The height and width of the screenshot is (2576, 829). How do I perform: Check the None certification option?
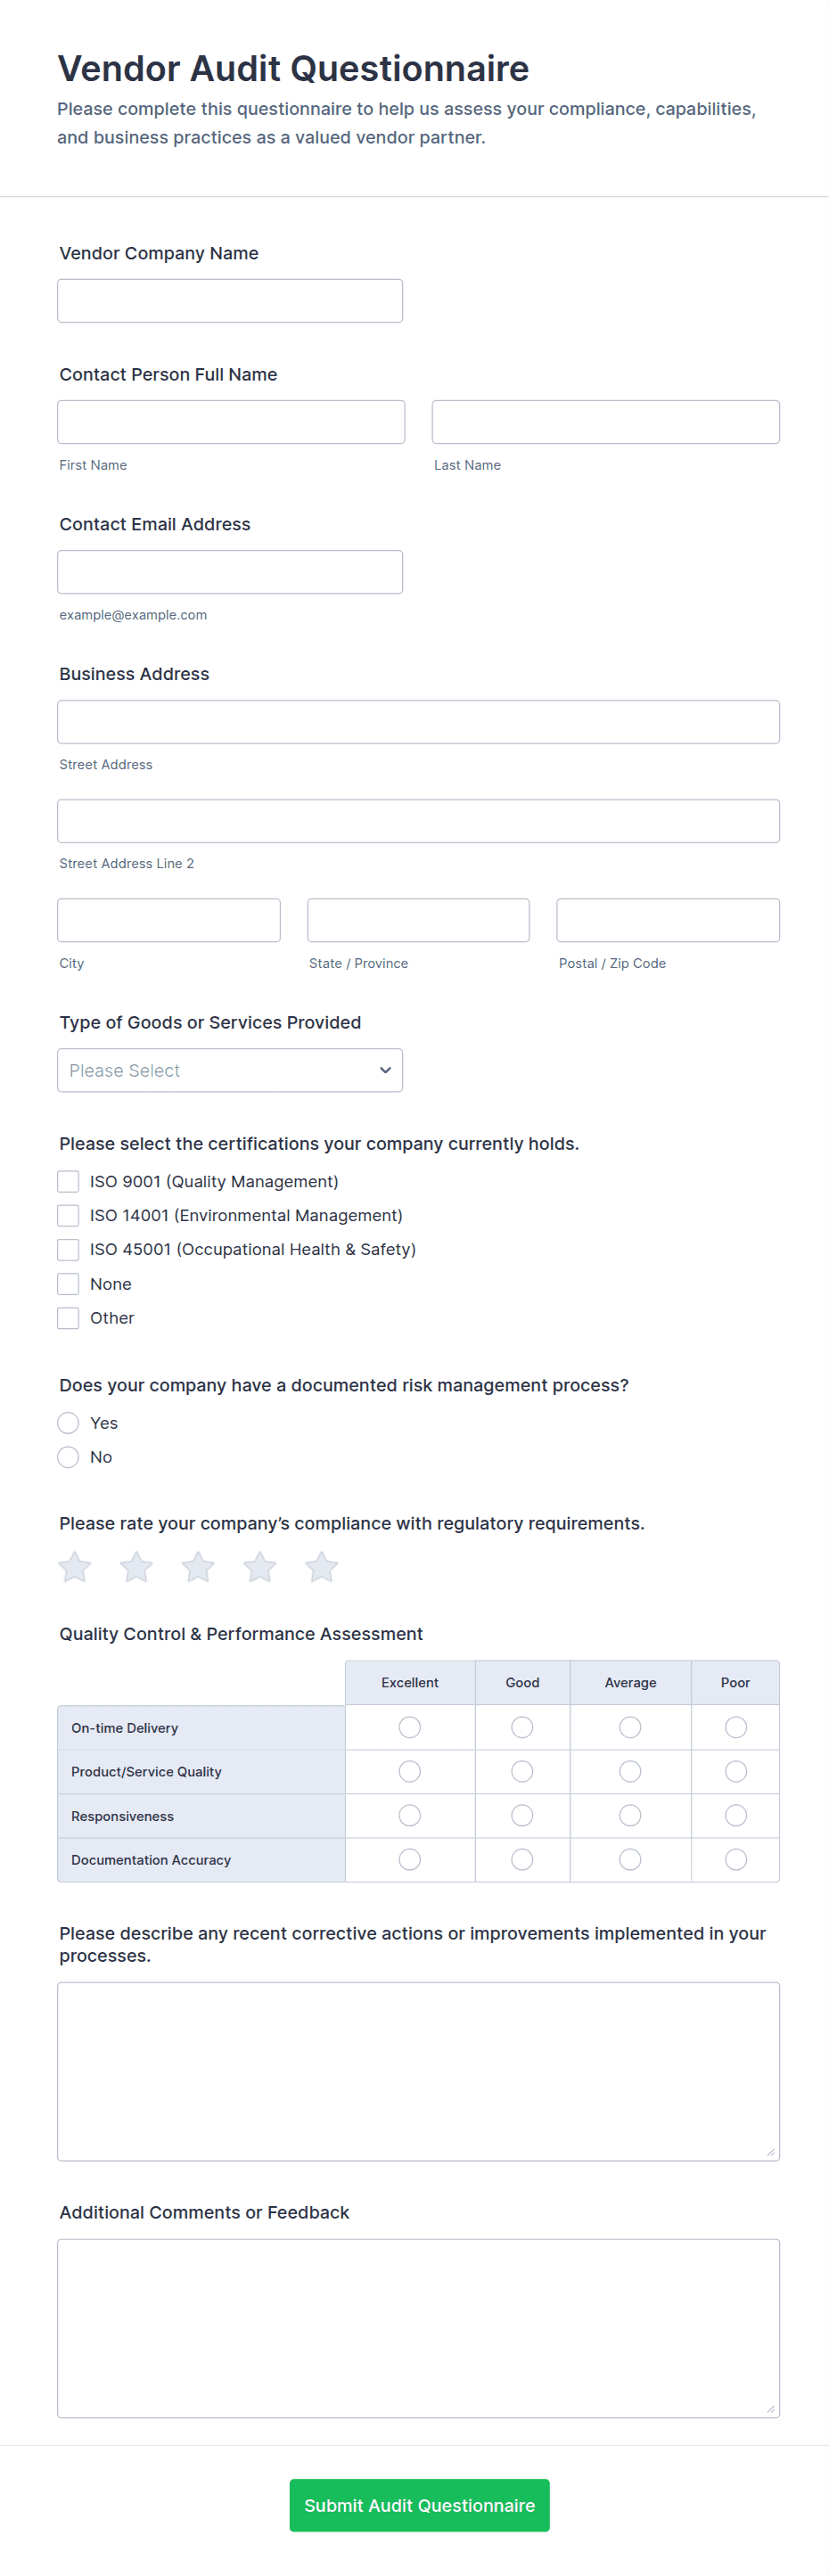point(68,1284)
